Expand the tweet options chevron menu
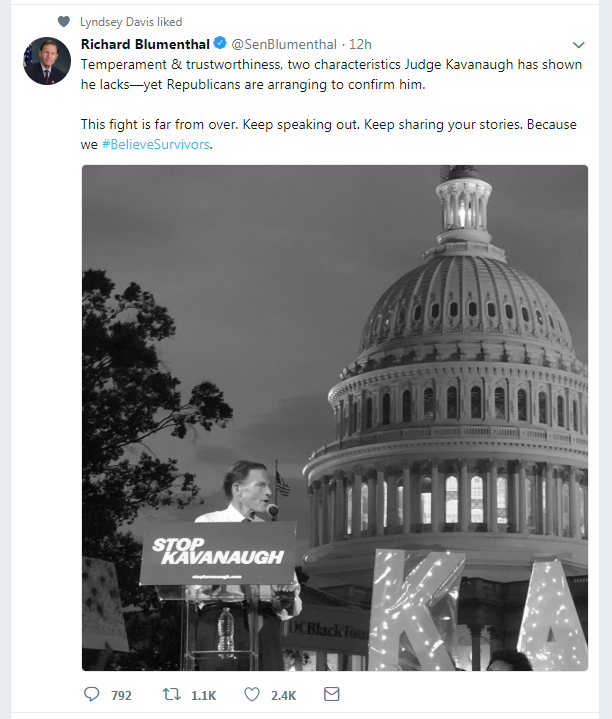 578,45
